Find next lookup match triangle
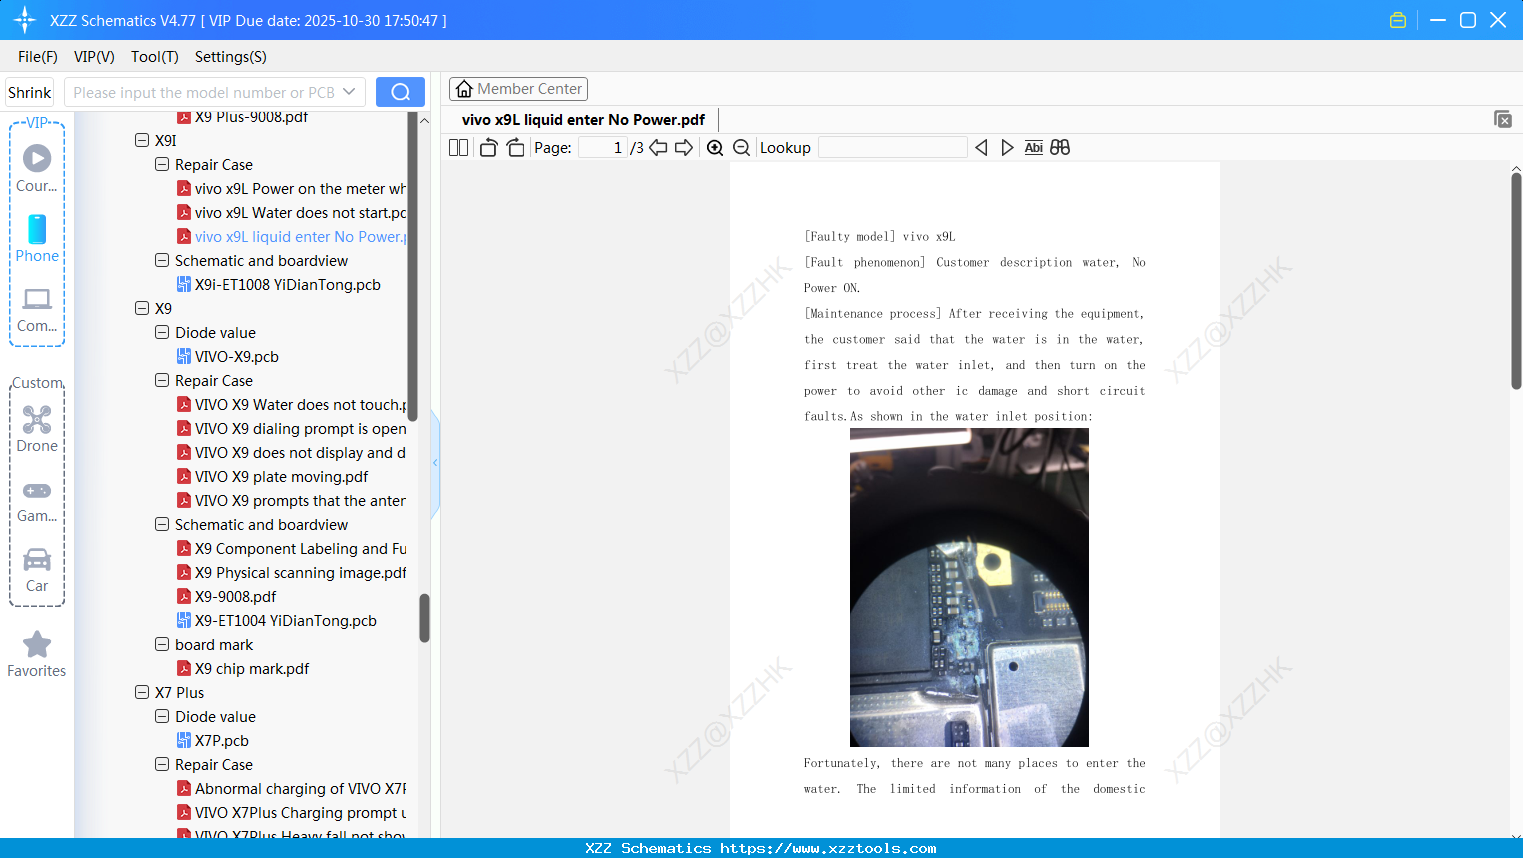This screenshot has width=1523, height=858. click(x=1007, y=148)
